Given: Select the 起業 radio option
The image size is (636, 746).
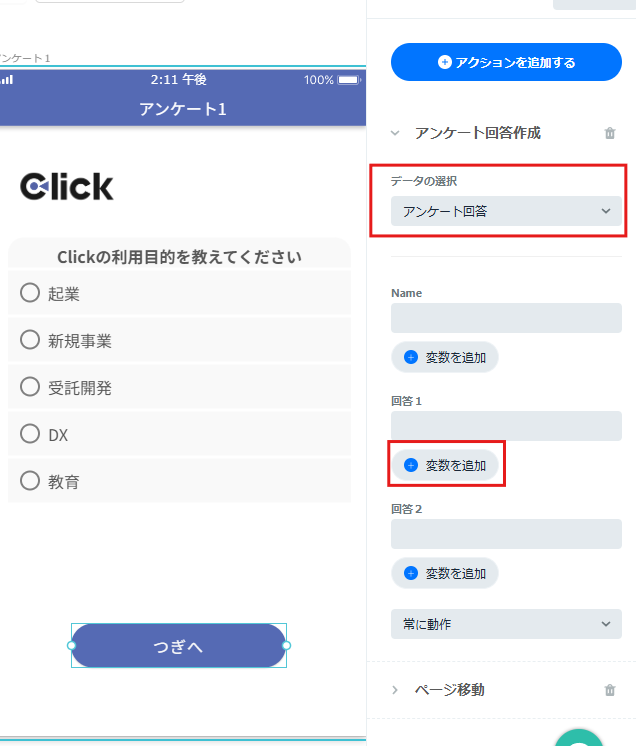Looking at the screenshot, I should point(29,293).
